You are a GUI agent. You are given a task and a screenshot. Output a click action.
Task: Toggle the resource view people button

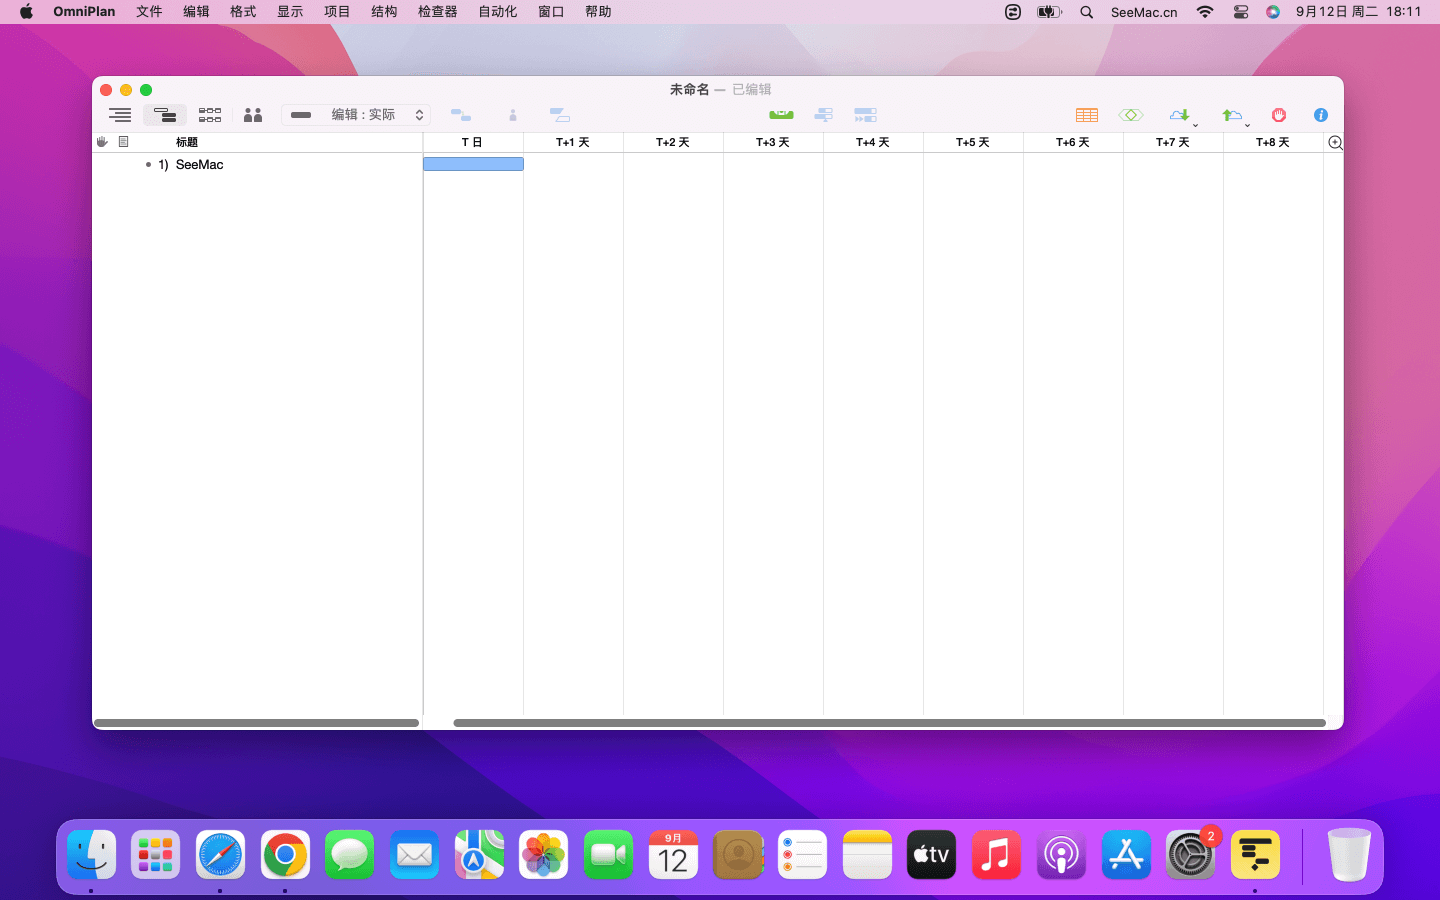(253, 115)
